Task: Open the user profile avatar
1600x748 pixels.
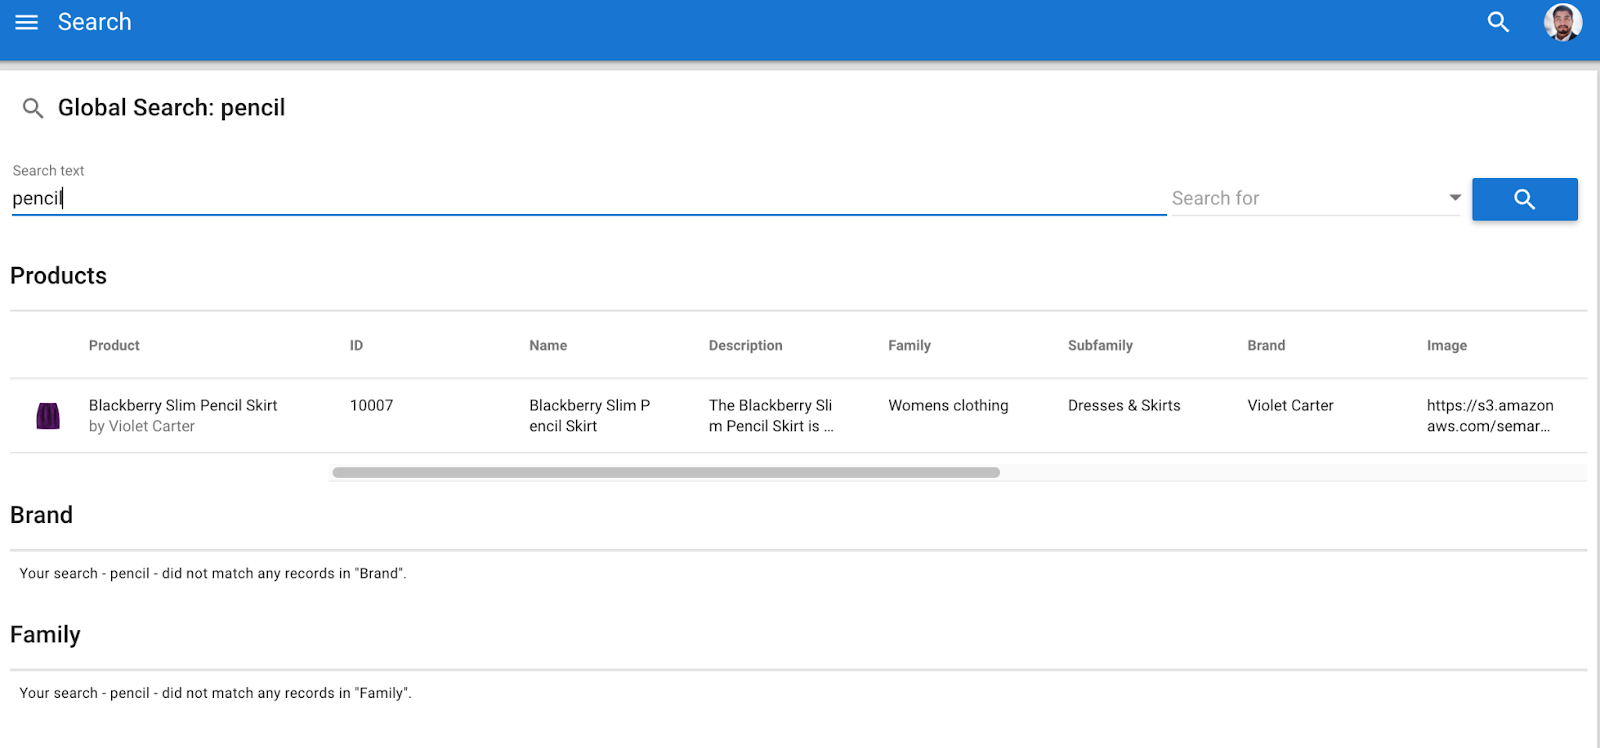Action: tap(1562, 22)
